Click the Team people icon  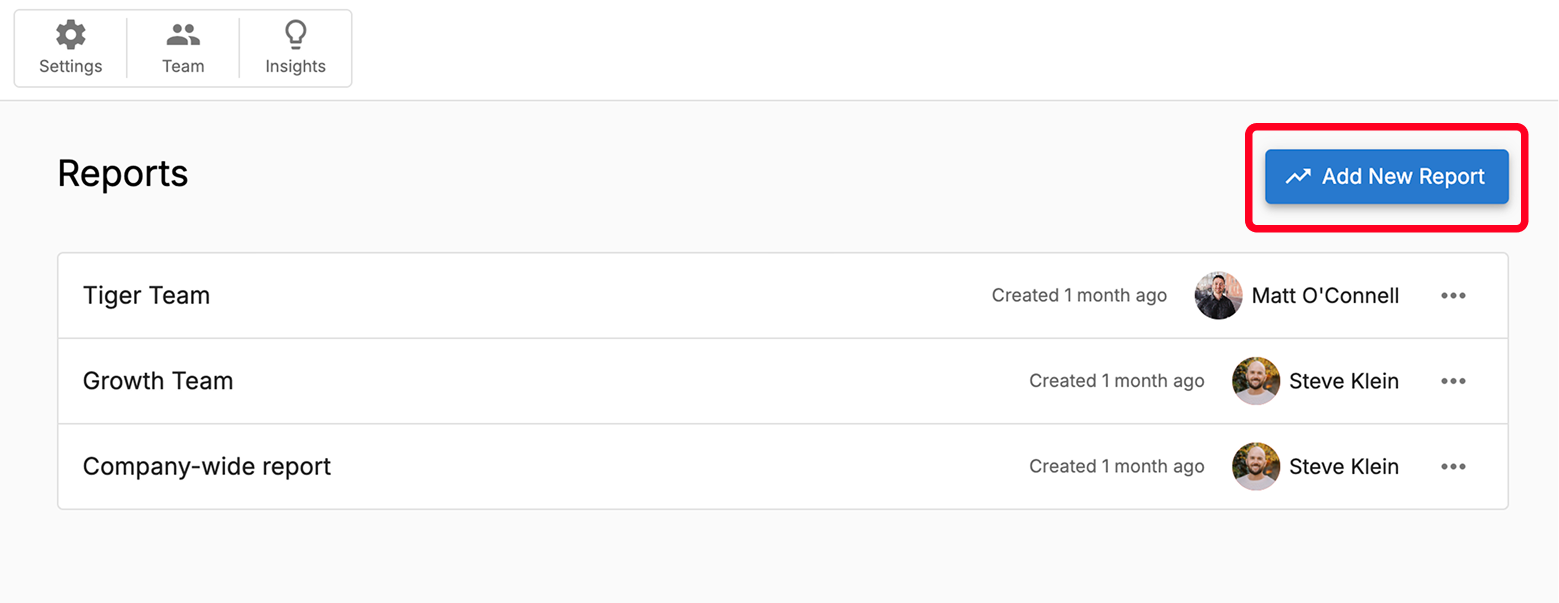point(183,36)
